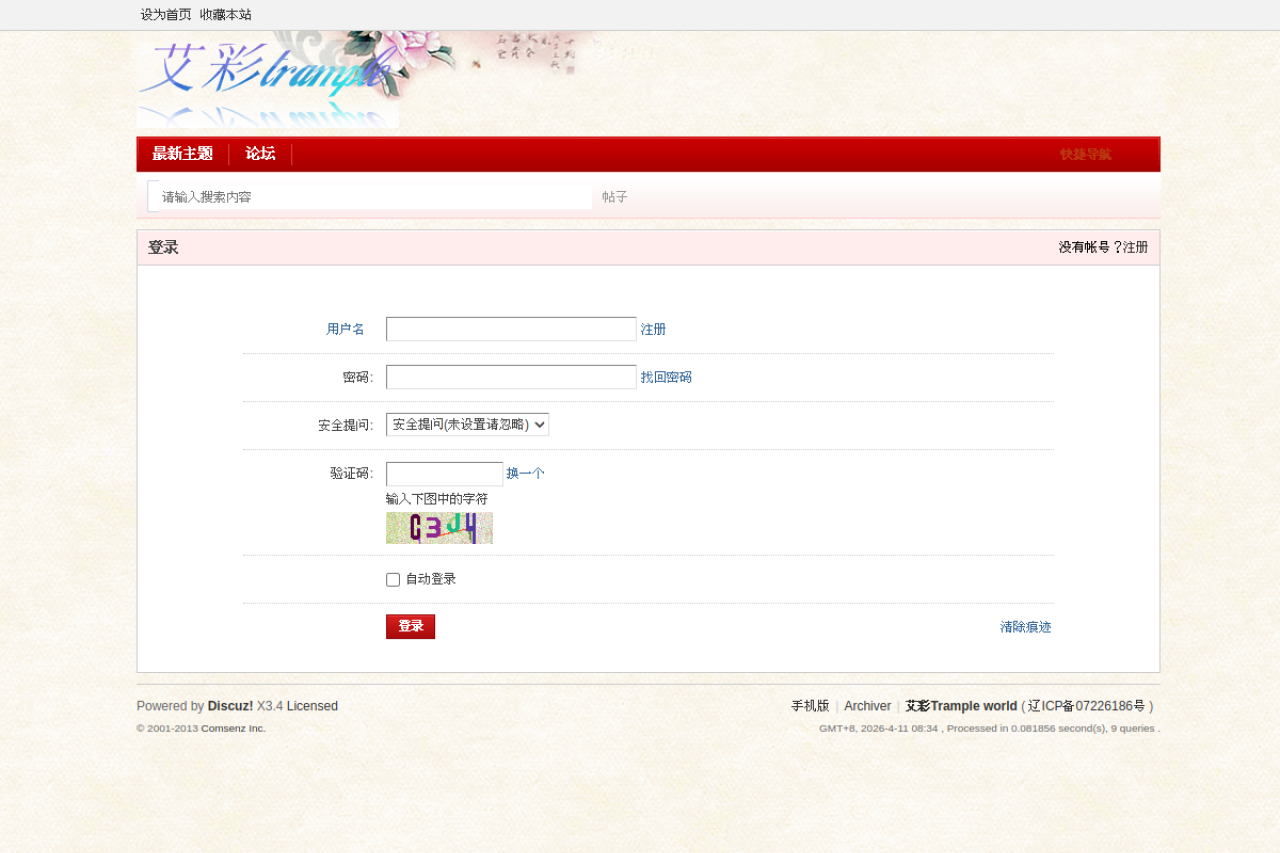Click the 设为首页 link

point(166,15)
